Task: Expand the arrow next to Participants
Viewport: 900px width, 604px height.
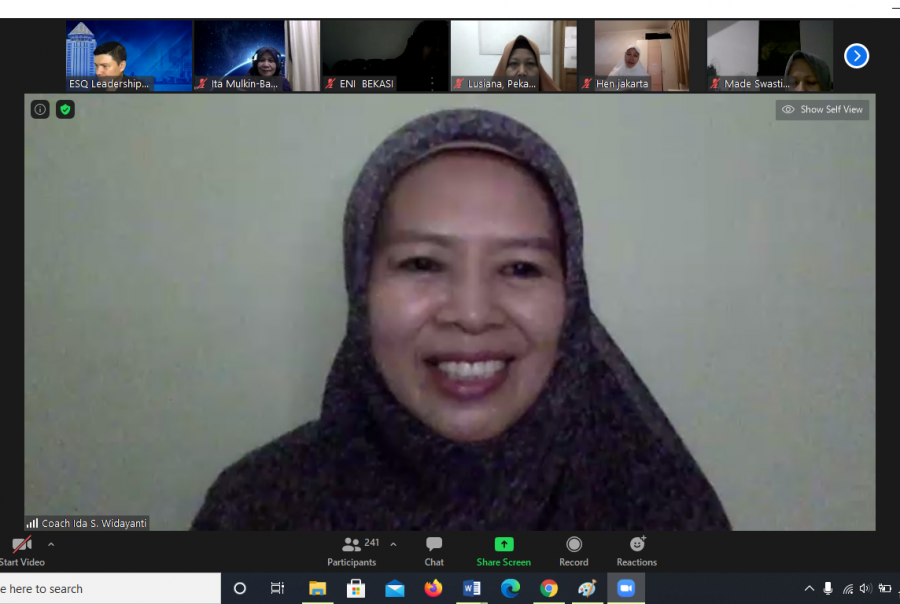Action: point(393,545)
